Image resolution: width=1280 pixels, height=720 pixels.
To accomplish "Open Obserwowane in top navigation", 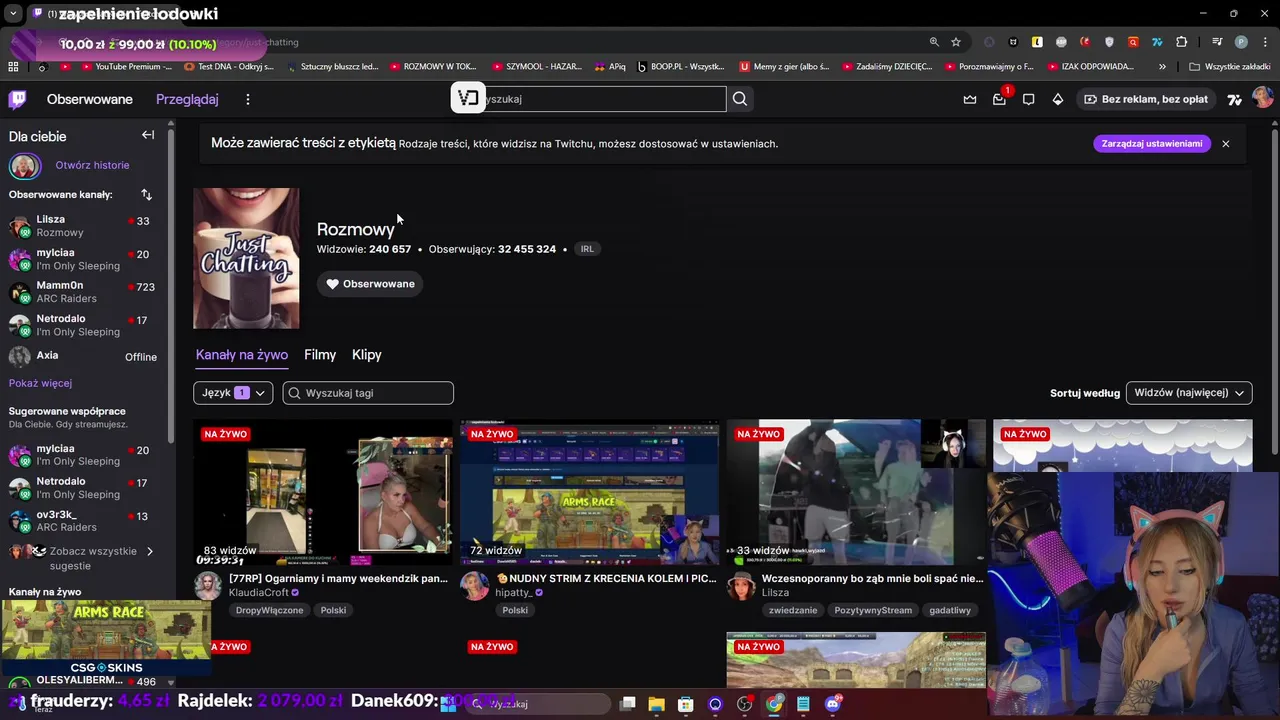I will click(90, 99).
